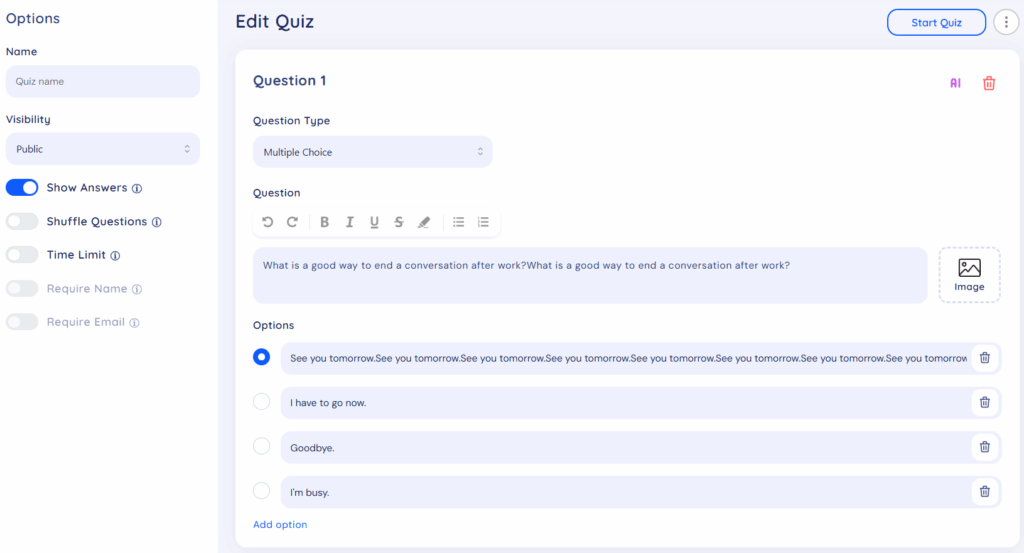Insert a numbered list
This screenshot has height=553, width=1024.
tap(484, 222)
